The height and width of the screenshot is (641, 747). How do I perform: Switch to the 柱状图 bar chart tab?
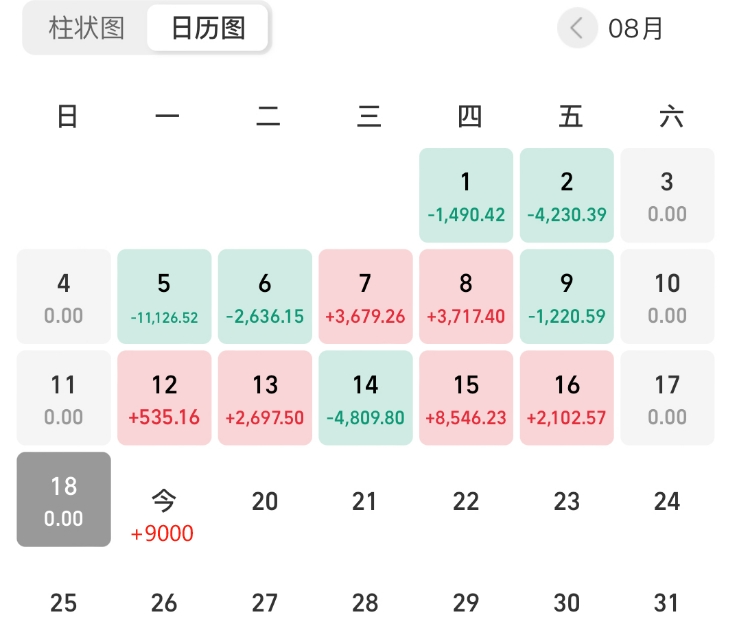click(x=86, y=28)
